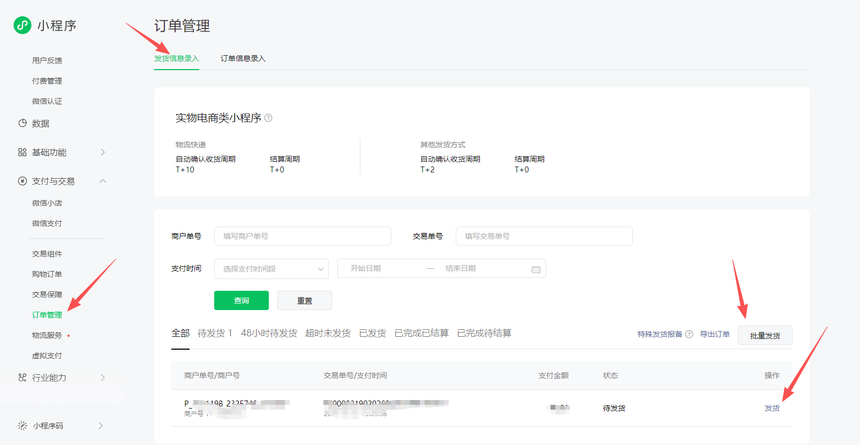Screen dimensions: 860x445
Task: Select the 已发货 tab
Action: click(372, 333)
